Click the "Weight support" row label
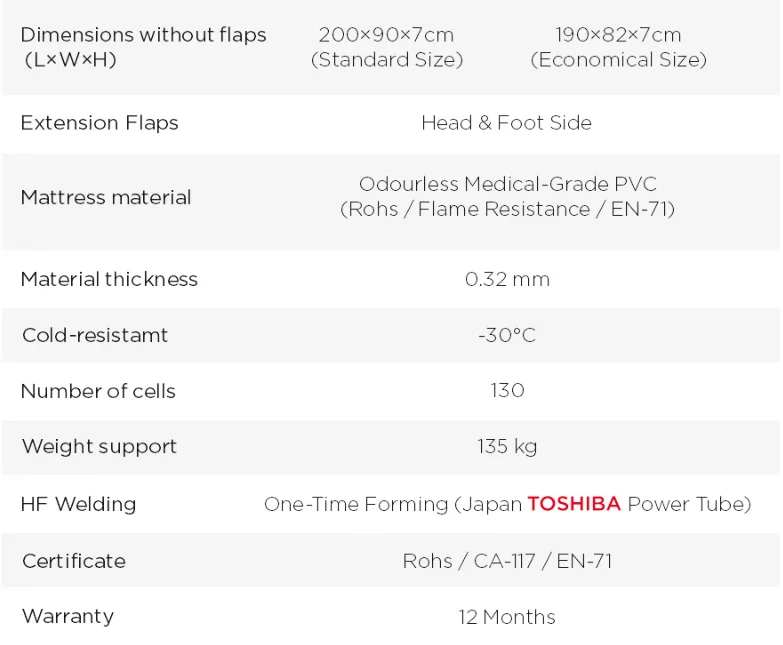This screenshot has height=645, width=783. click(x=99, y=447)
